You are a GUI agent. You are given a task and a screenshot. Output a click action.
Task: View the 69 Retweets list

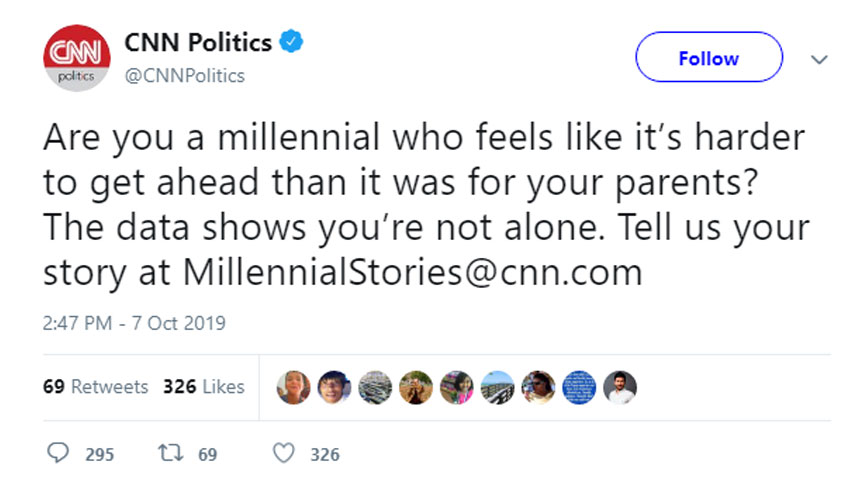[x=95, y=387]
